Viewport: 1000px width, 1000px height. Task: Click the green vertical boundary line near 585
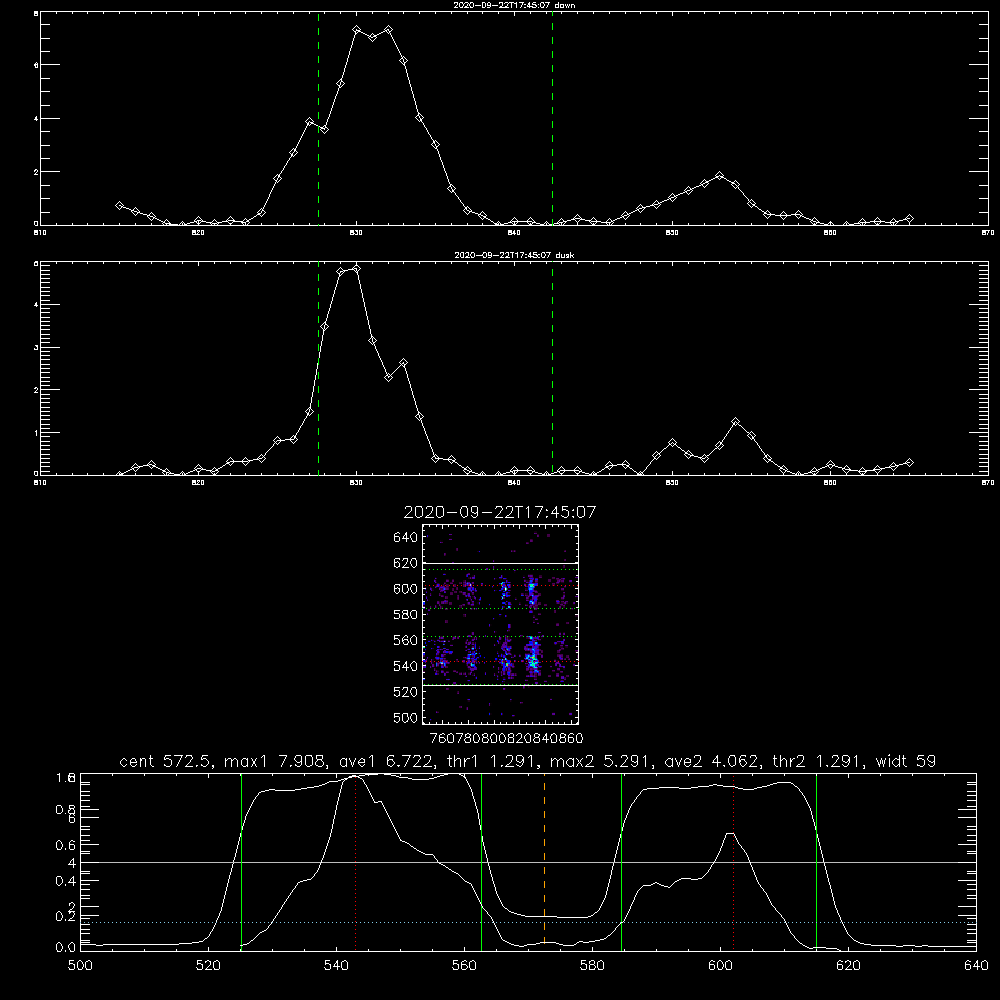click(621, 862)
